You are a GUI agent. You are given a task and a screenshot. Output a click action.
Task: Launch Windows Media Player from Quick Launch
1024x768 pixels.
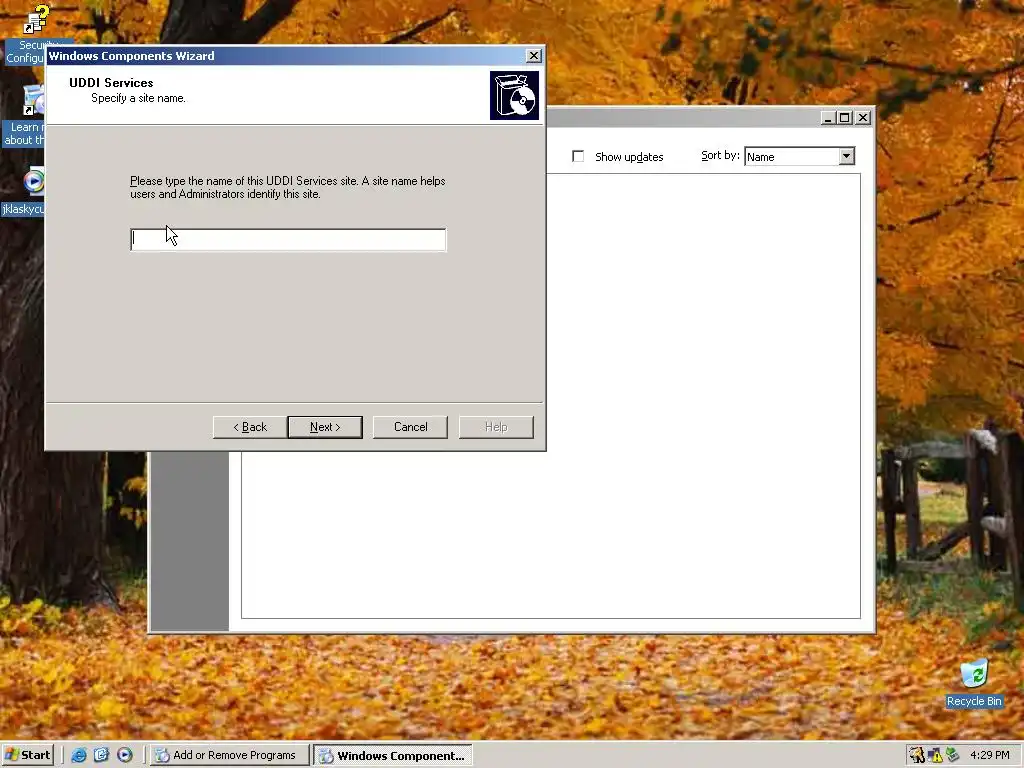[124, 755]
